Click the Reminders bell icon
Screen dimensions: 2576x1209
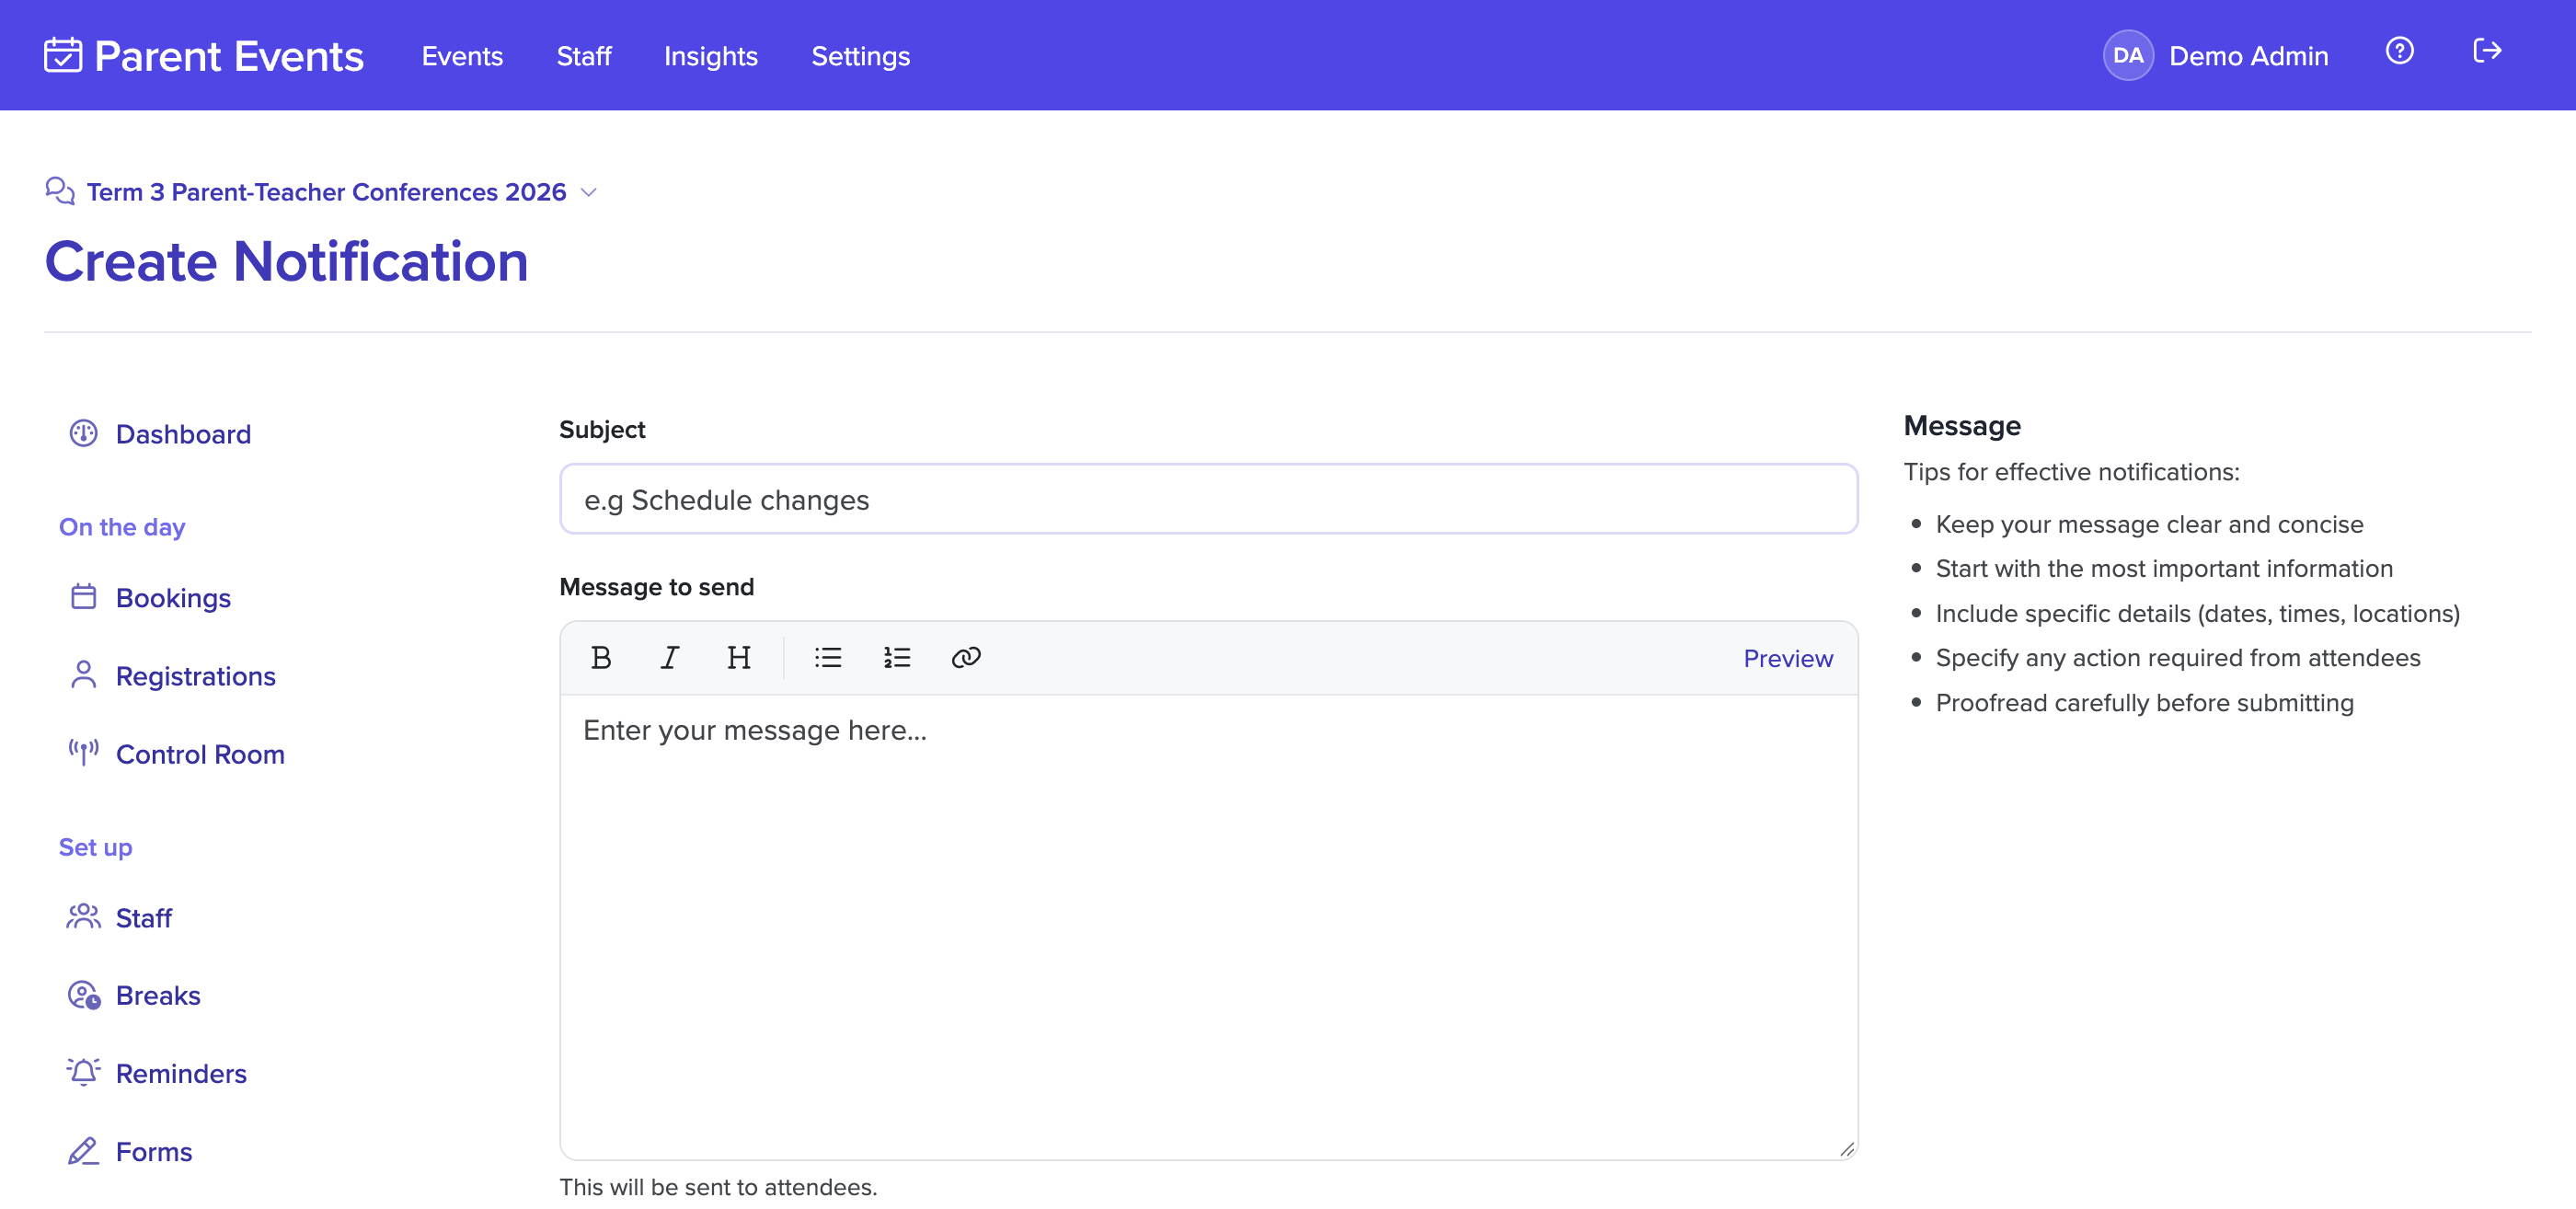[x=83, y=1072]
